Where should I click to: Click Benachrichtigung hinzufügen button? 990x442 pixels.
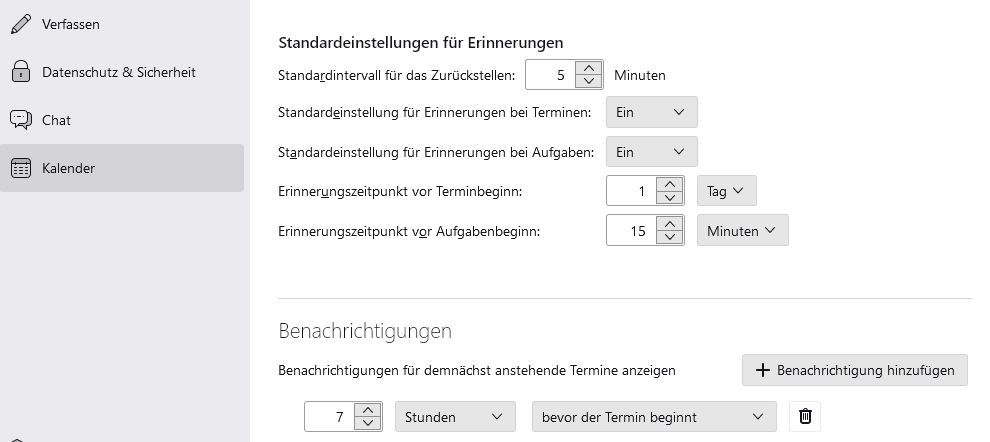(855, 370)
